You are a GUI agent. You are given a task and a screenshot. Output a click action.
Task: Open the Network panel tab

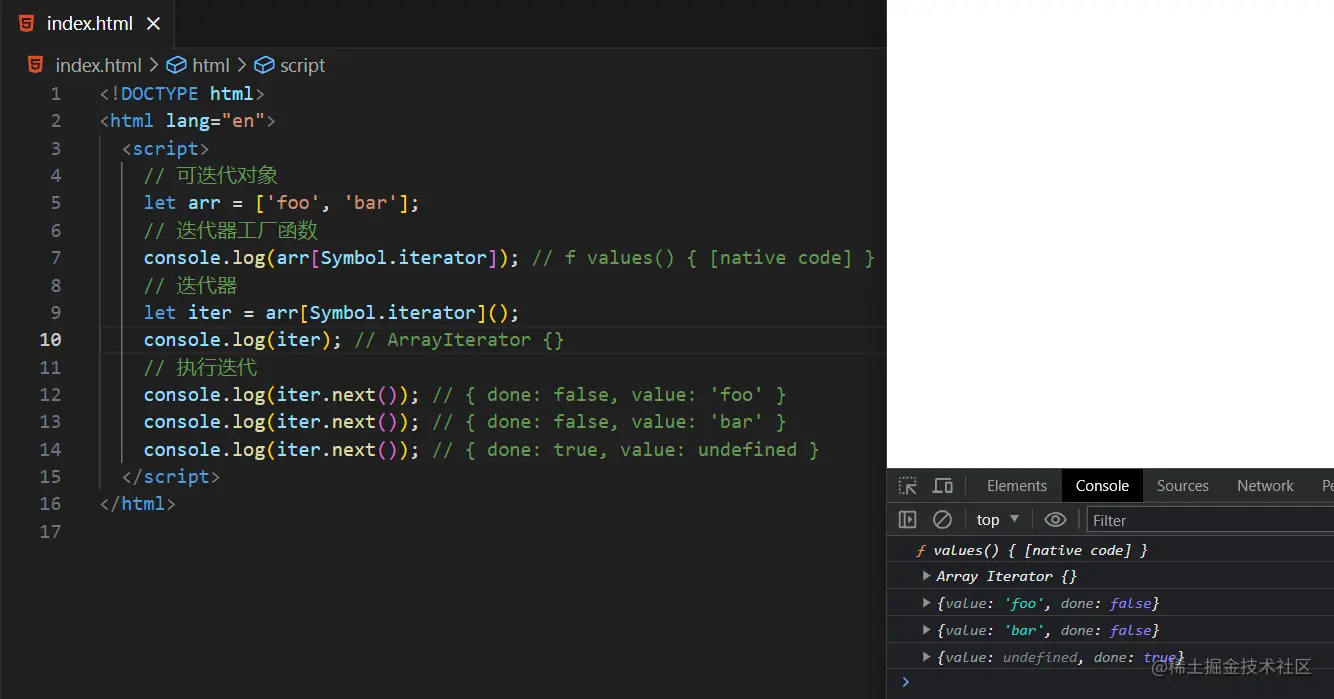pos(1265,486)
